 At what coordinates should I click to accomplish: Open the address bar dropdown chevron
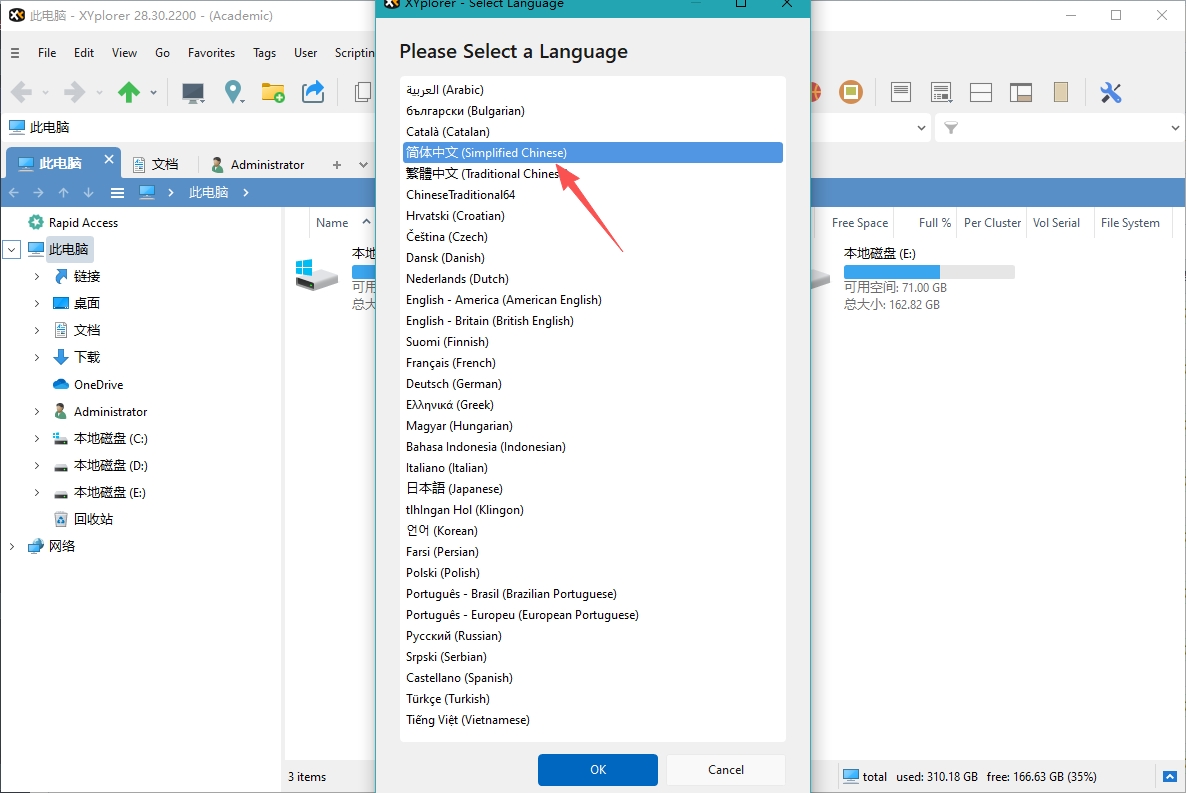pos(921,128)
